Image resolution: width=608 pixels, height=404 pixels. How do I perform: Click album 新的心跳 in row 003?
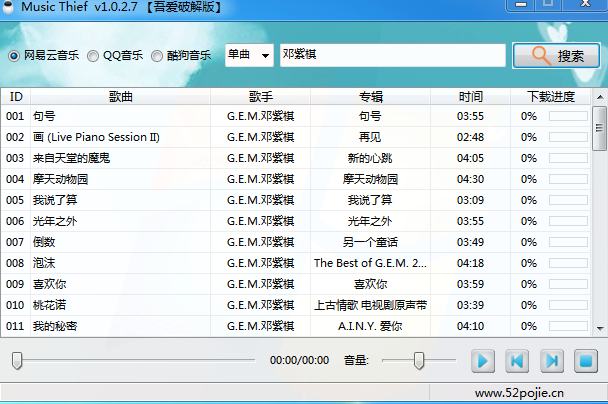[370, 158]
